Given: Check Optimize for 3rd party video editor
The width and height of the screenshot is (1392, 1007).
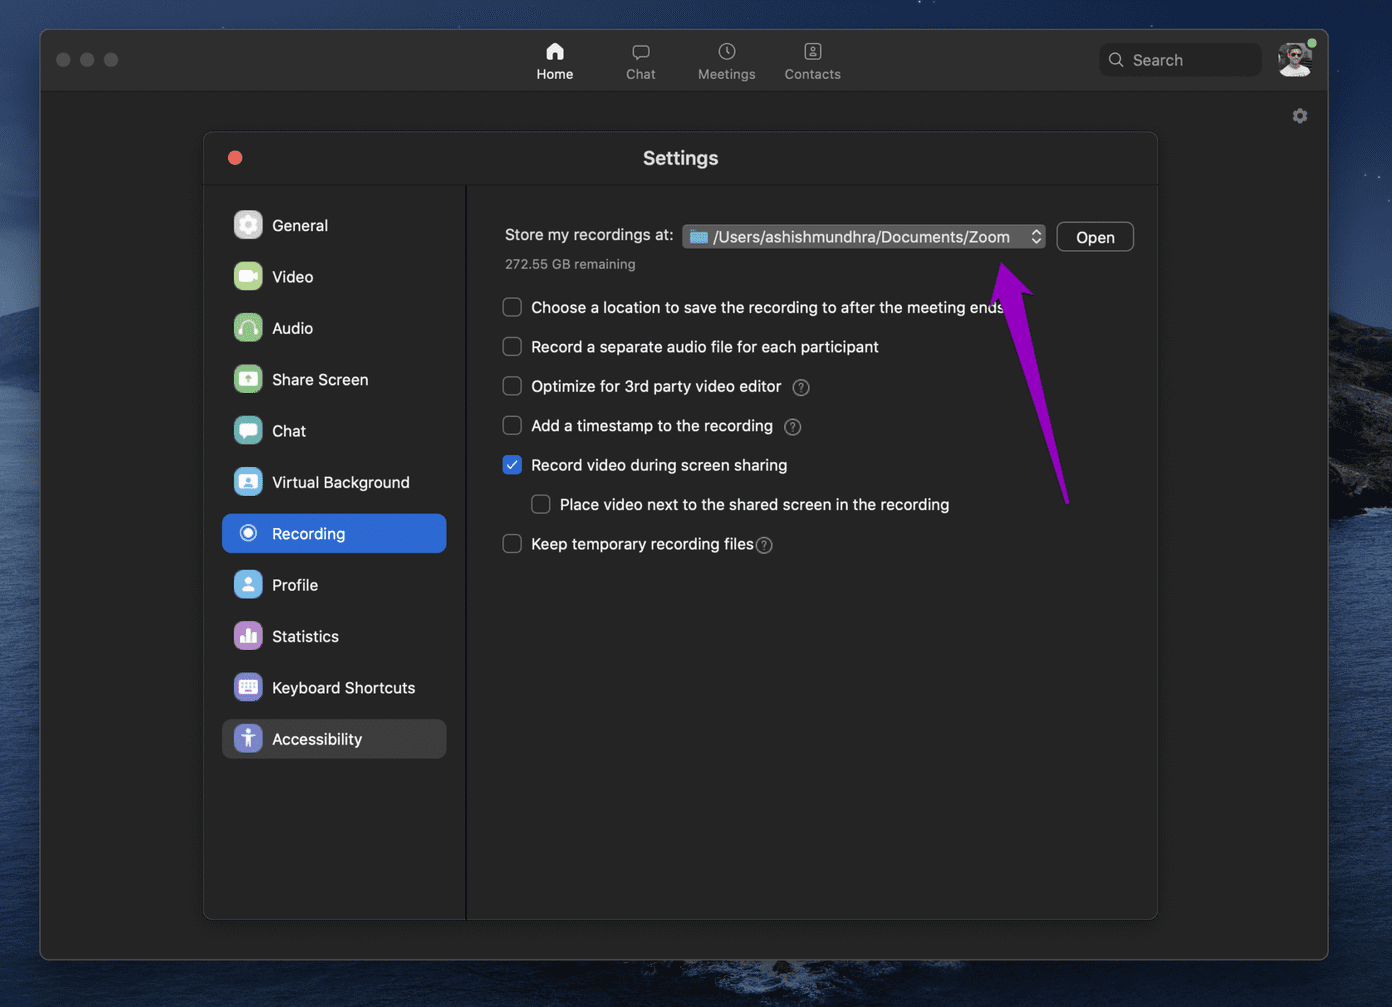Looking at the screenshot, I should [512, 386].
